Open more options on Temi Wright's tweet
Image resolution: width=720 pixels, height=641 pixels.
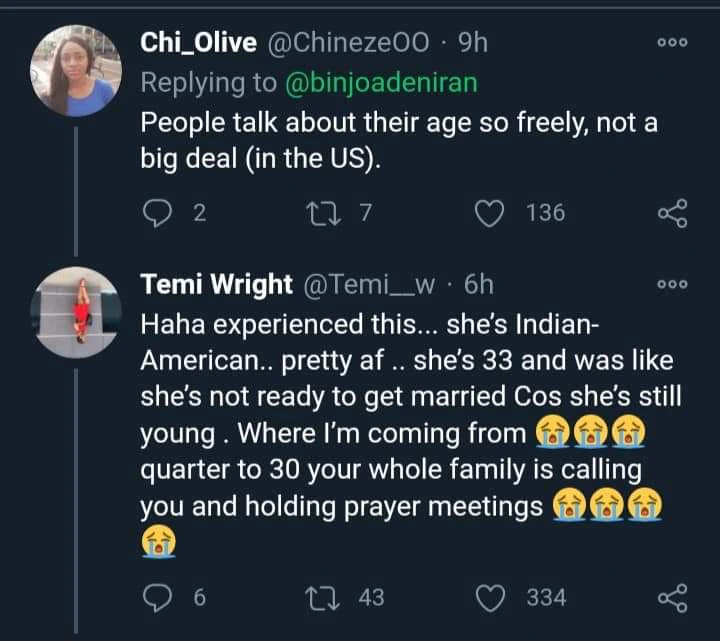[x=671, y=285]
